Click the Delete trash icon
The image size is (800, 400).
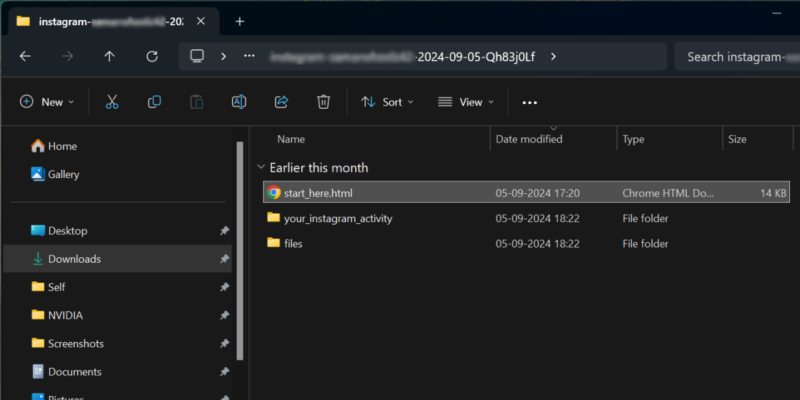[x=323, y=102]
